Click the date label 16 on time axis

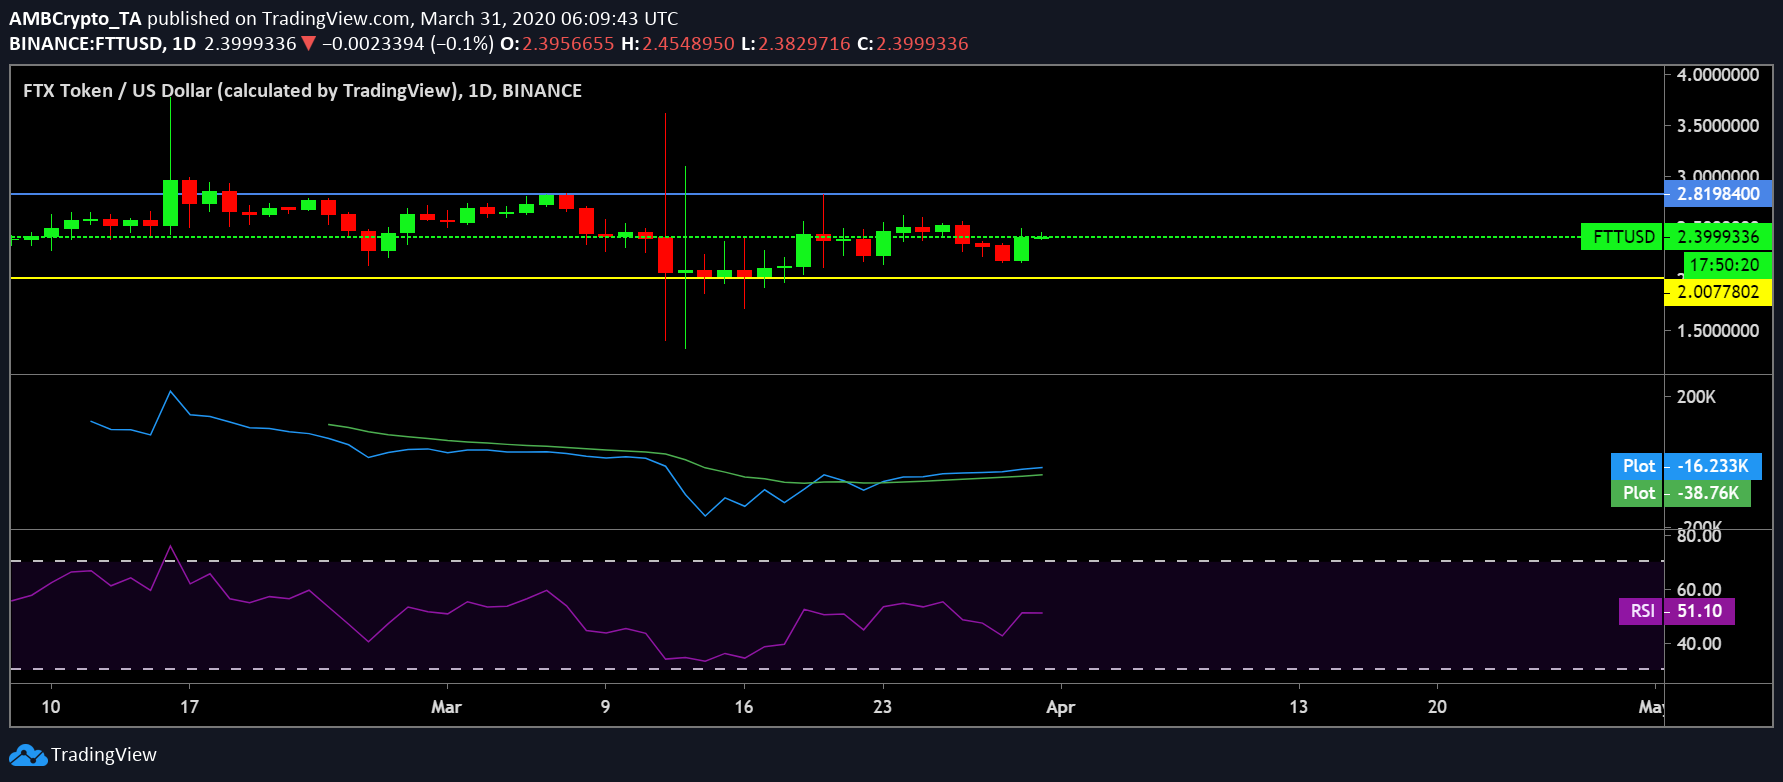tap(743, 707)
